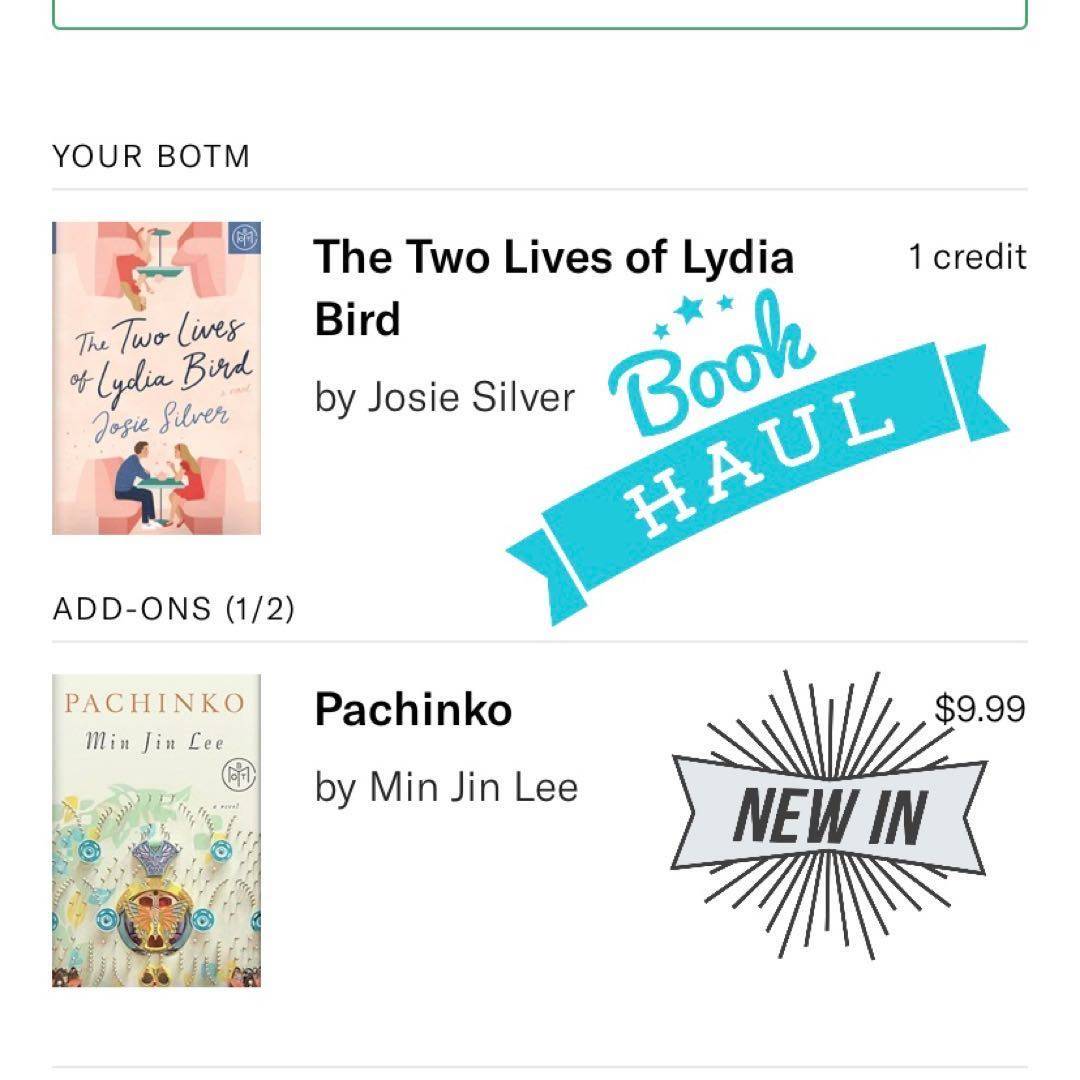Click author link 'by Josie Silver'
1080x1080 pixels.
tap(445, 398)
